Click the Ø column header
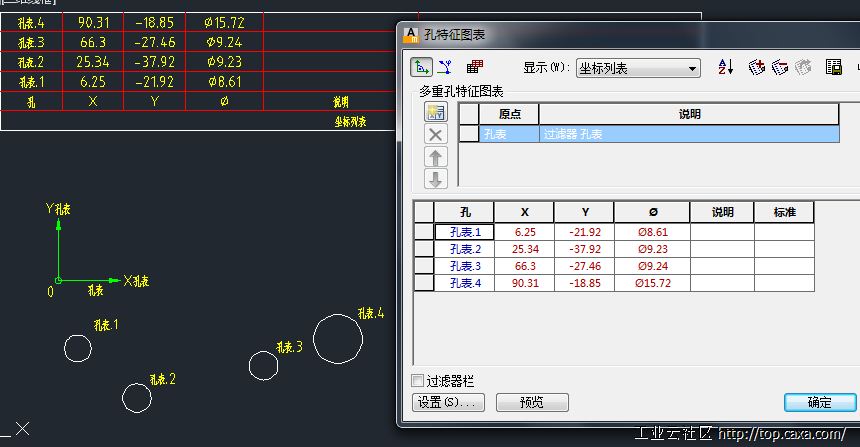This screenshot has height=447, width=860. (653, 212)
